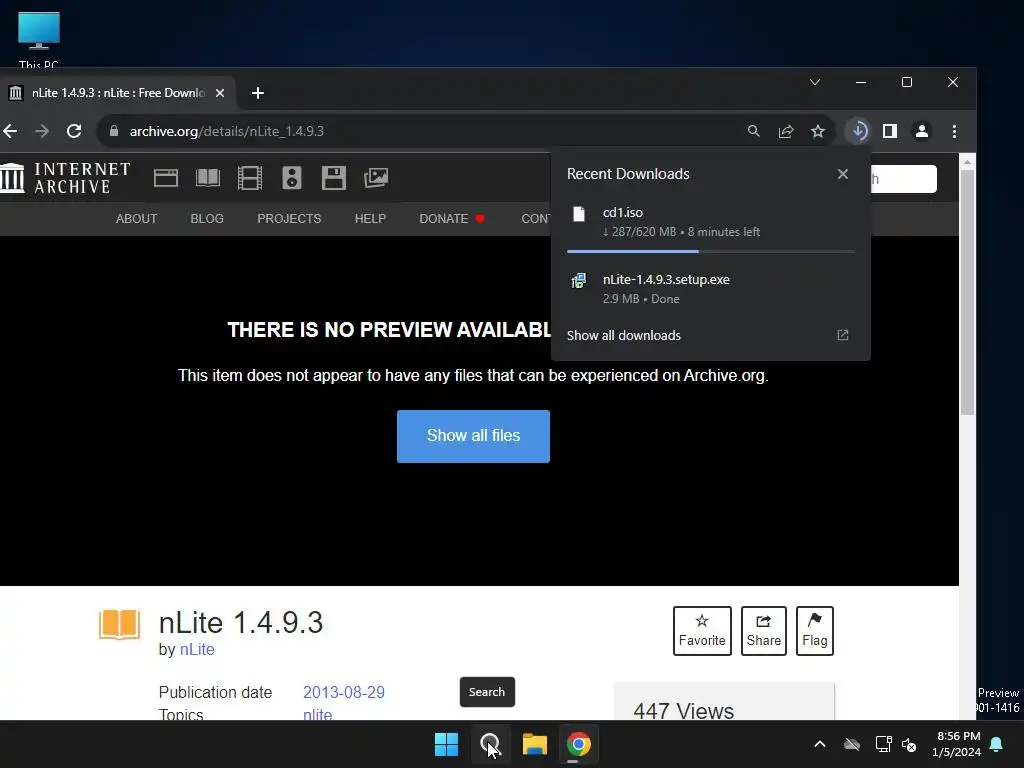Focus the address bar URL
The width and height of the screenshot is (1024, 768).
coord(227,131)
